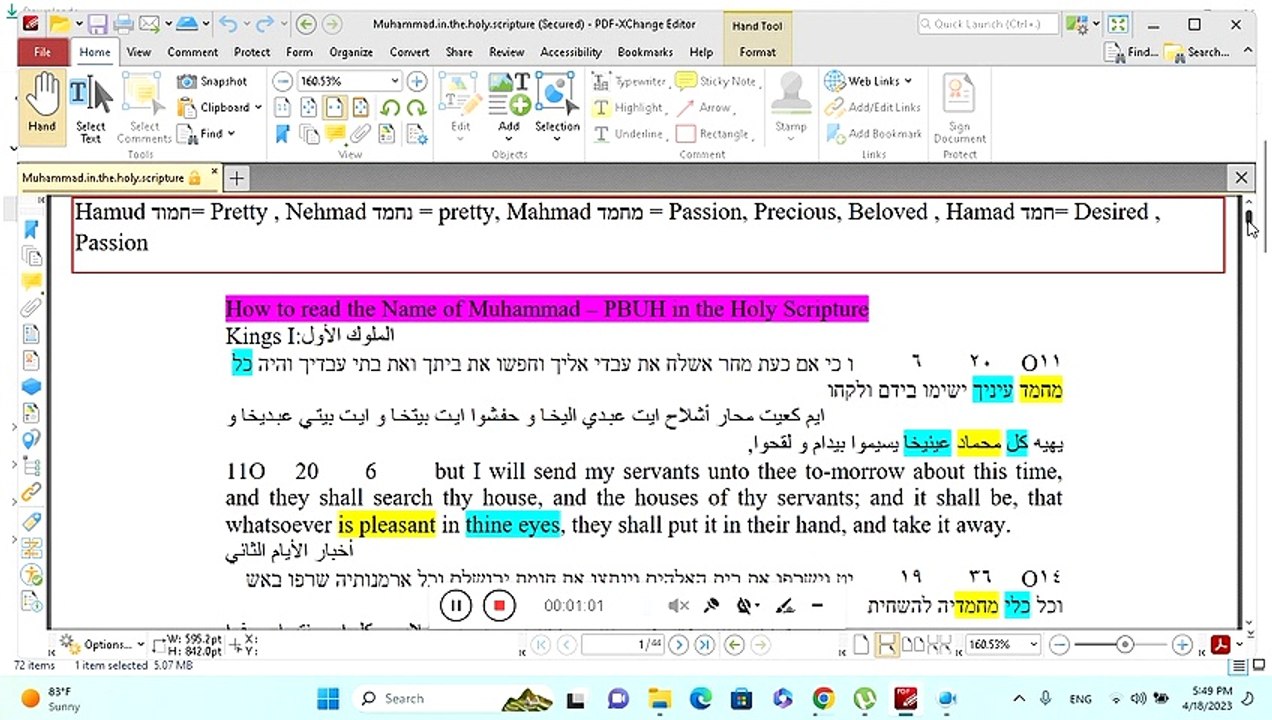Enable Fit Width page view
Viewport: 1272px width, 720px height.
(x=335, y=108)
